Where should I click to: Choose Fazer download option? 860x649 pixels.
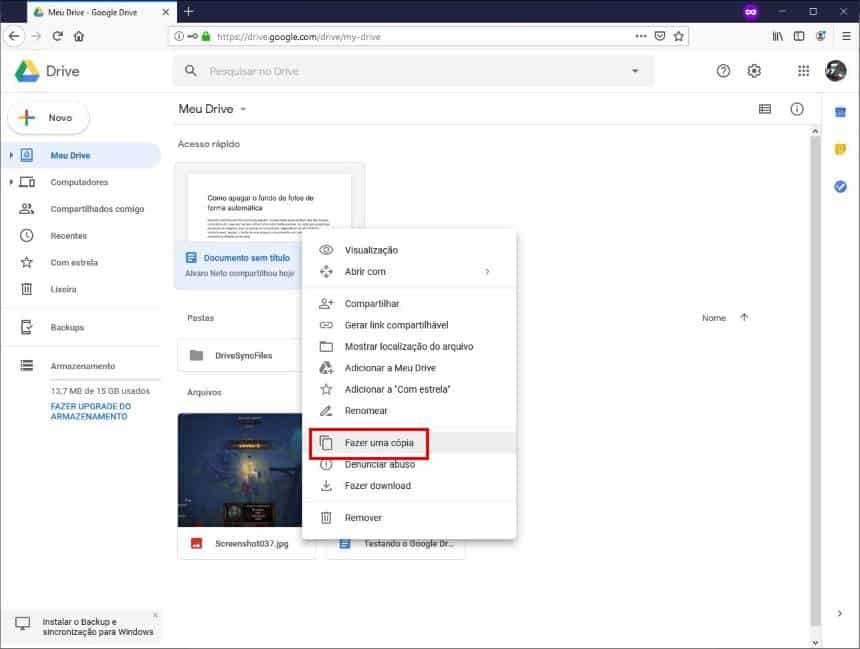[x=409, y=486]
